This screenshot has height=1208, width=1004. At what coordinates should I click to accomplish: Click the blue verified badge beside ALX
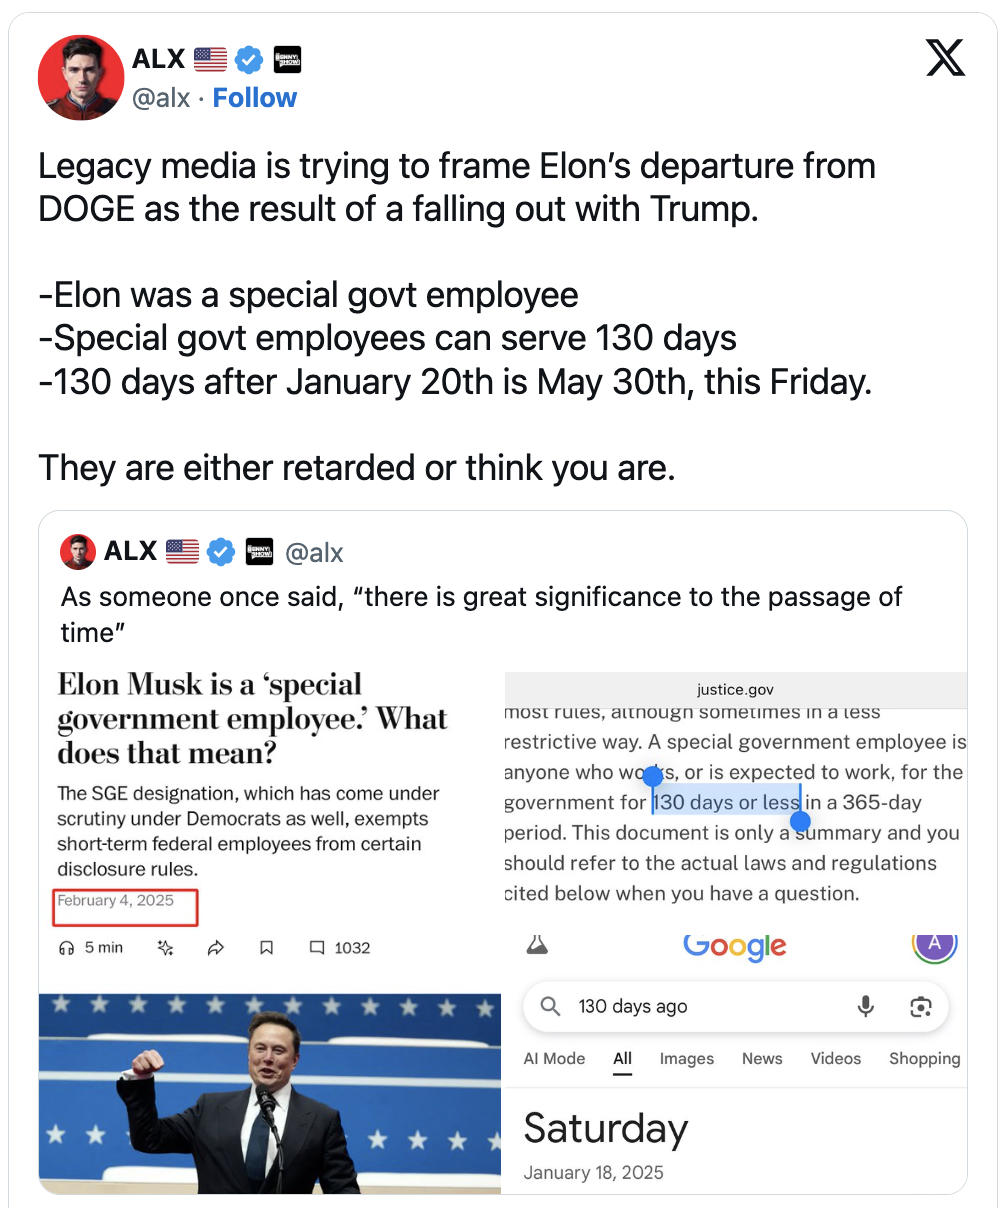249,60
